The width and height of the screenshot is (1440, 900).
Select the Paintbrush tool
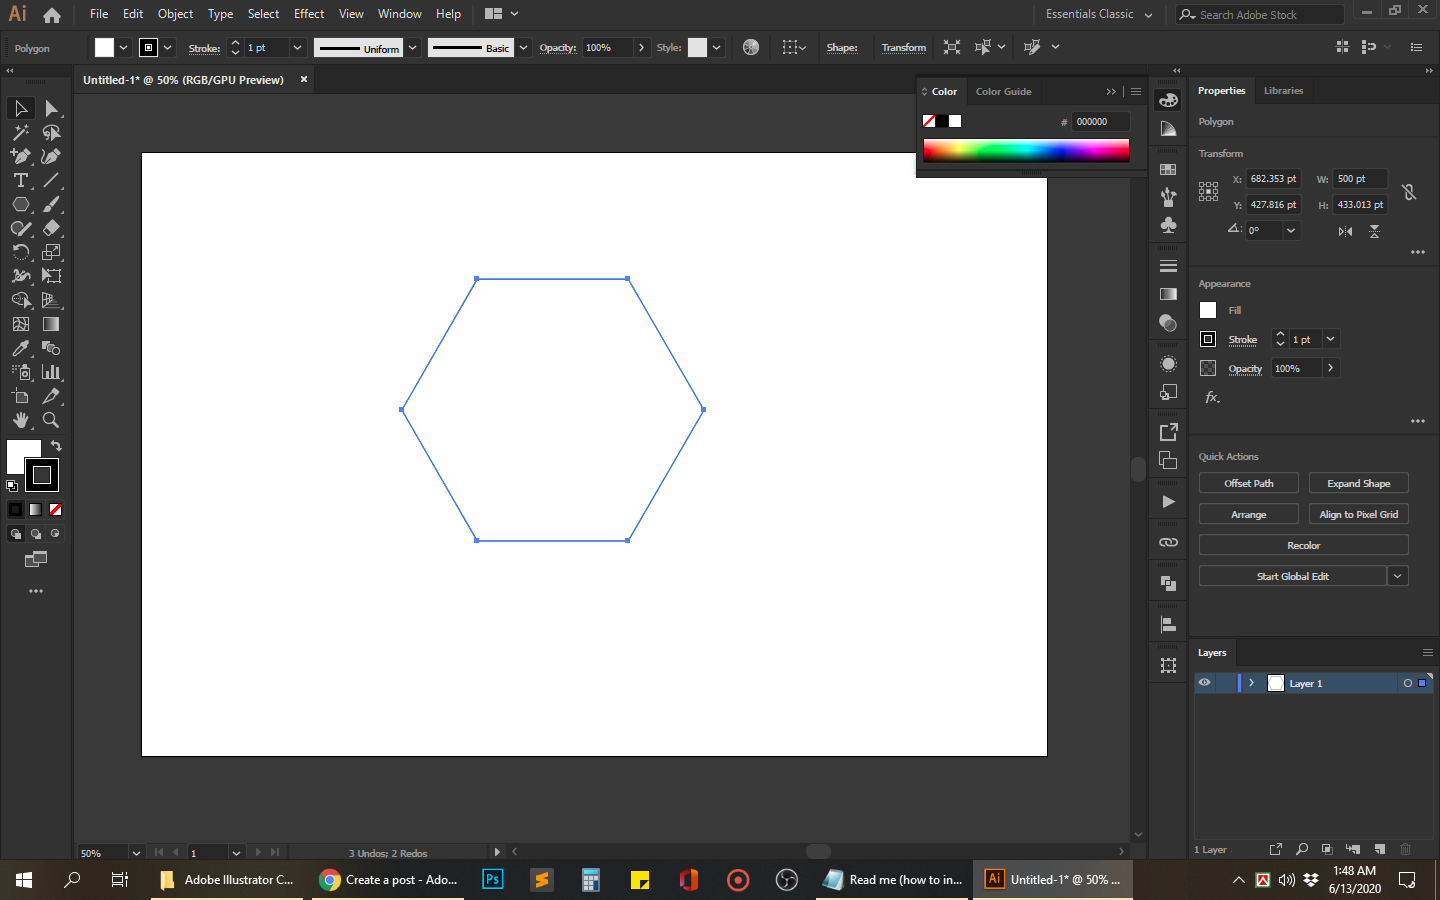pyautogui.click(x=52, y=204)
